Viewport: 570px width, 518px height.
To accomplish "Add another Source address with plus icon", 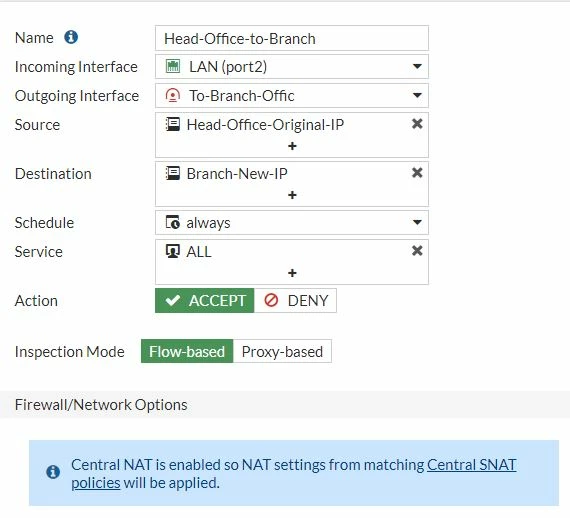I will click(292, 146).
